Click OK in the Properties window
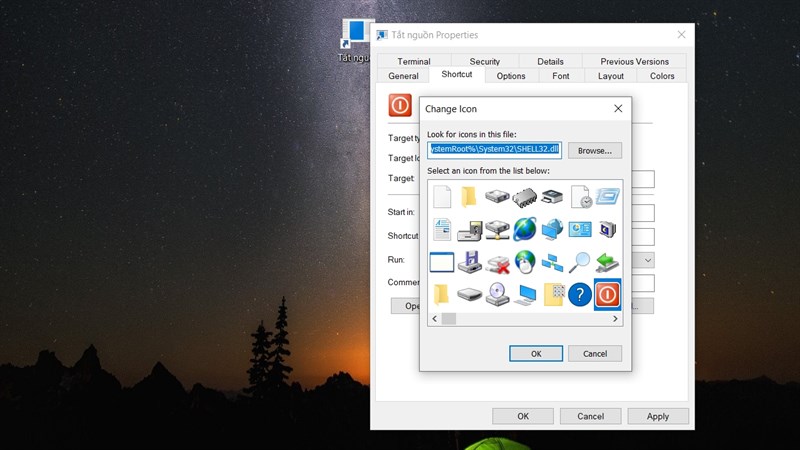The height and width of the screenshot is (450, 800). [x=523, y=416]
